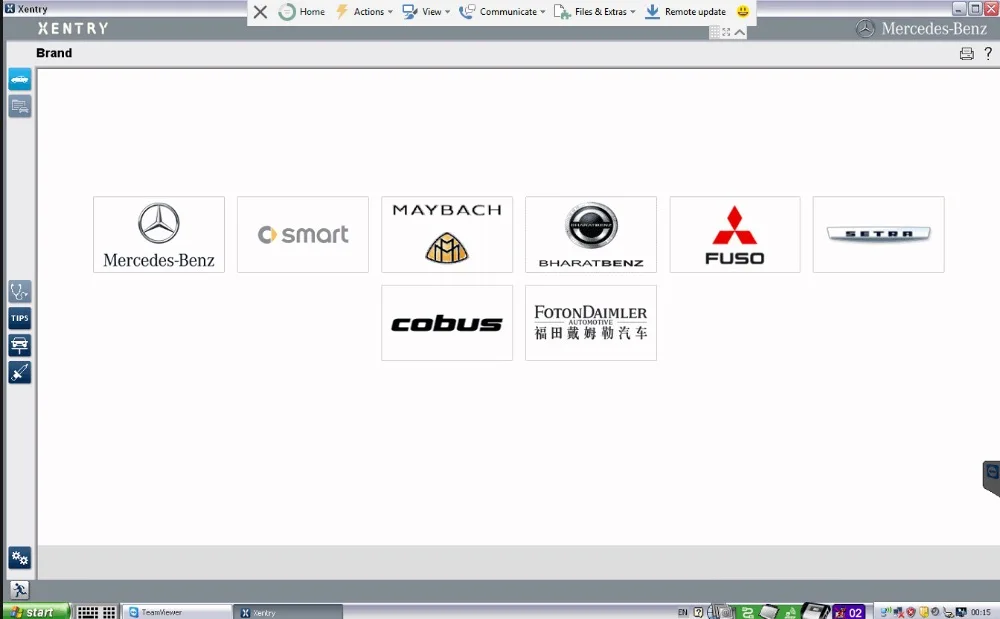Click the Windows Start button

[x=36, y=612]
